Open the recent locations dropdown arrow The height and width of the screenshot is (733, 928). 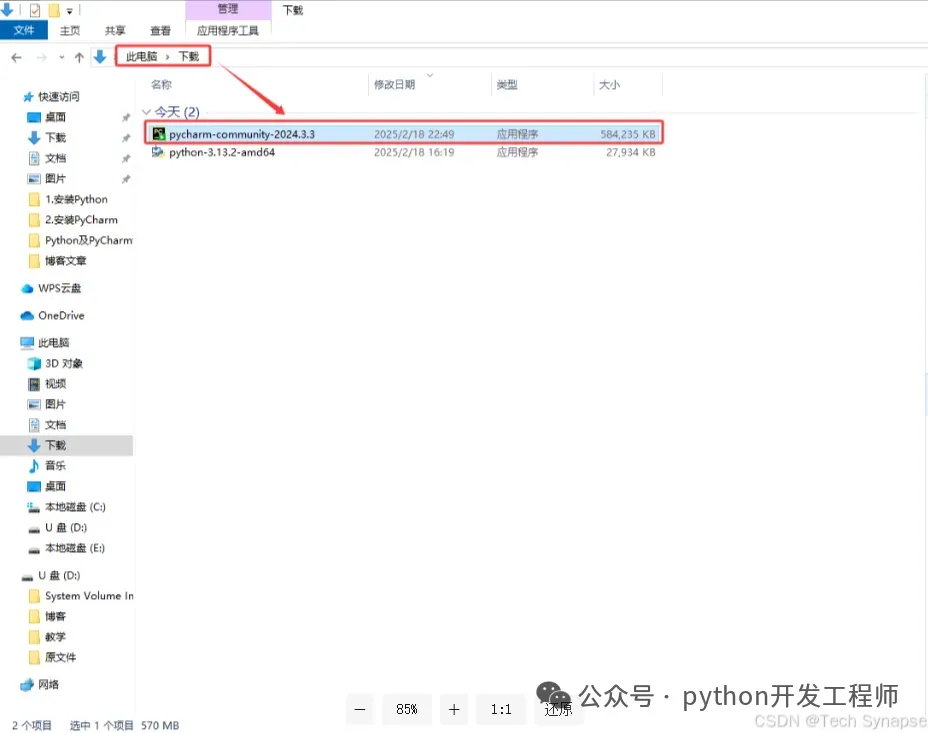(x=62, y=57)
